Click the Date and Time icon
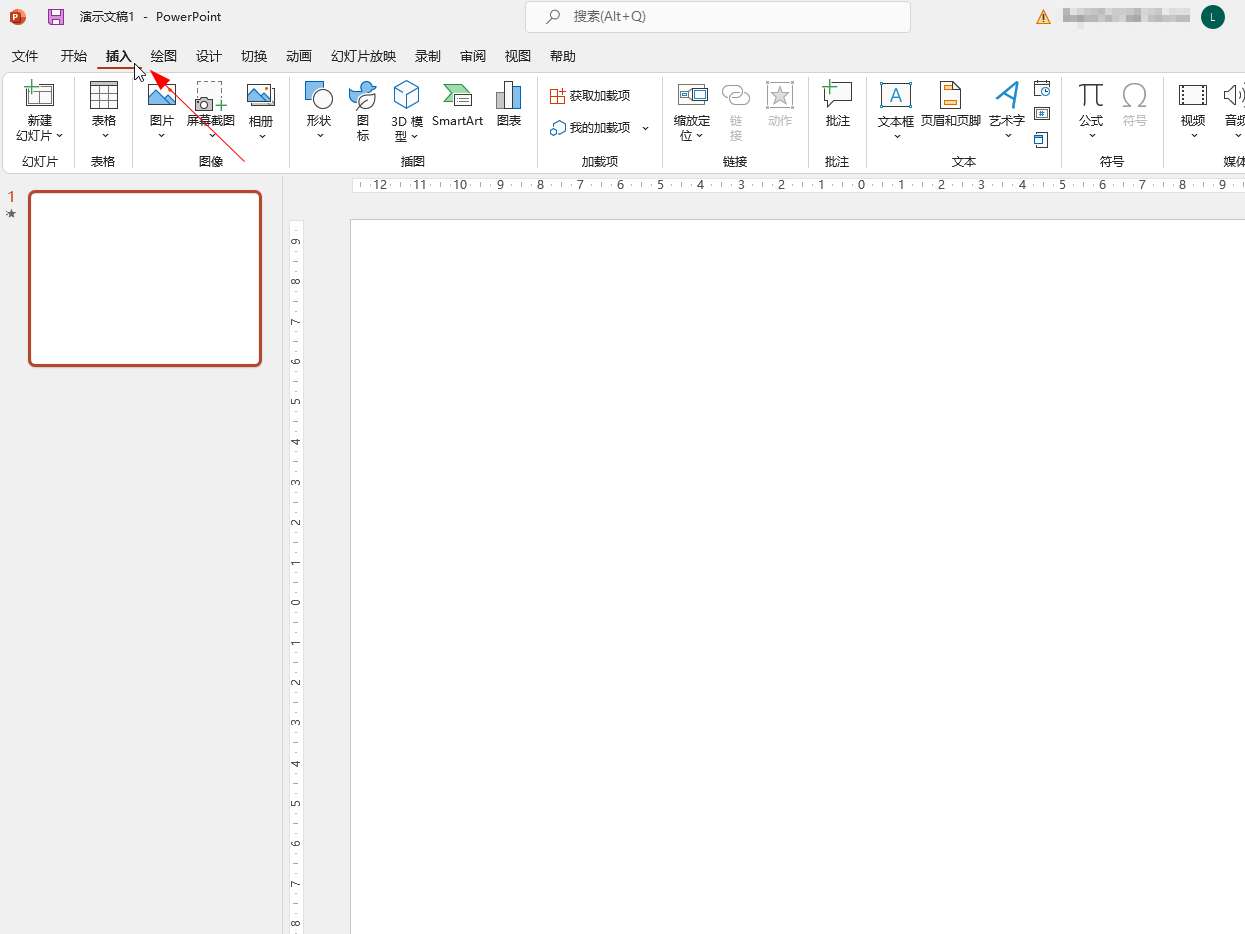Image resolution: width=1245 pixels, height=934 pixels. click(1042, 89)
